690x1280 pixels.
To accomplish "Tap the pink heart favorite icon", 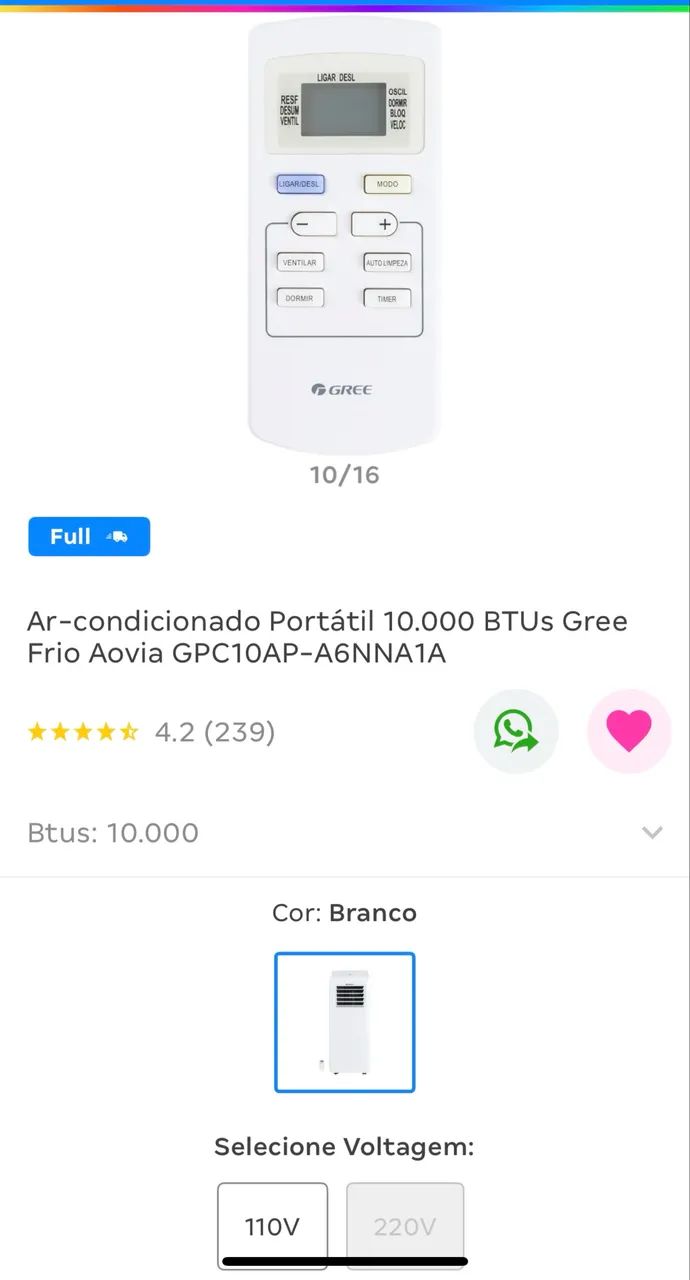I will [x=629, y=731].
